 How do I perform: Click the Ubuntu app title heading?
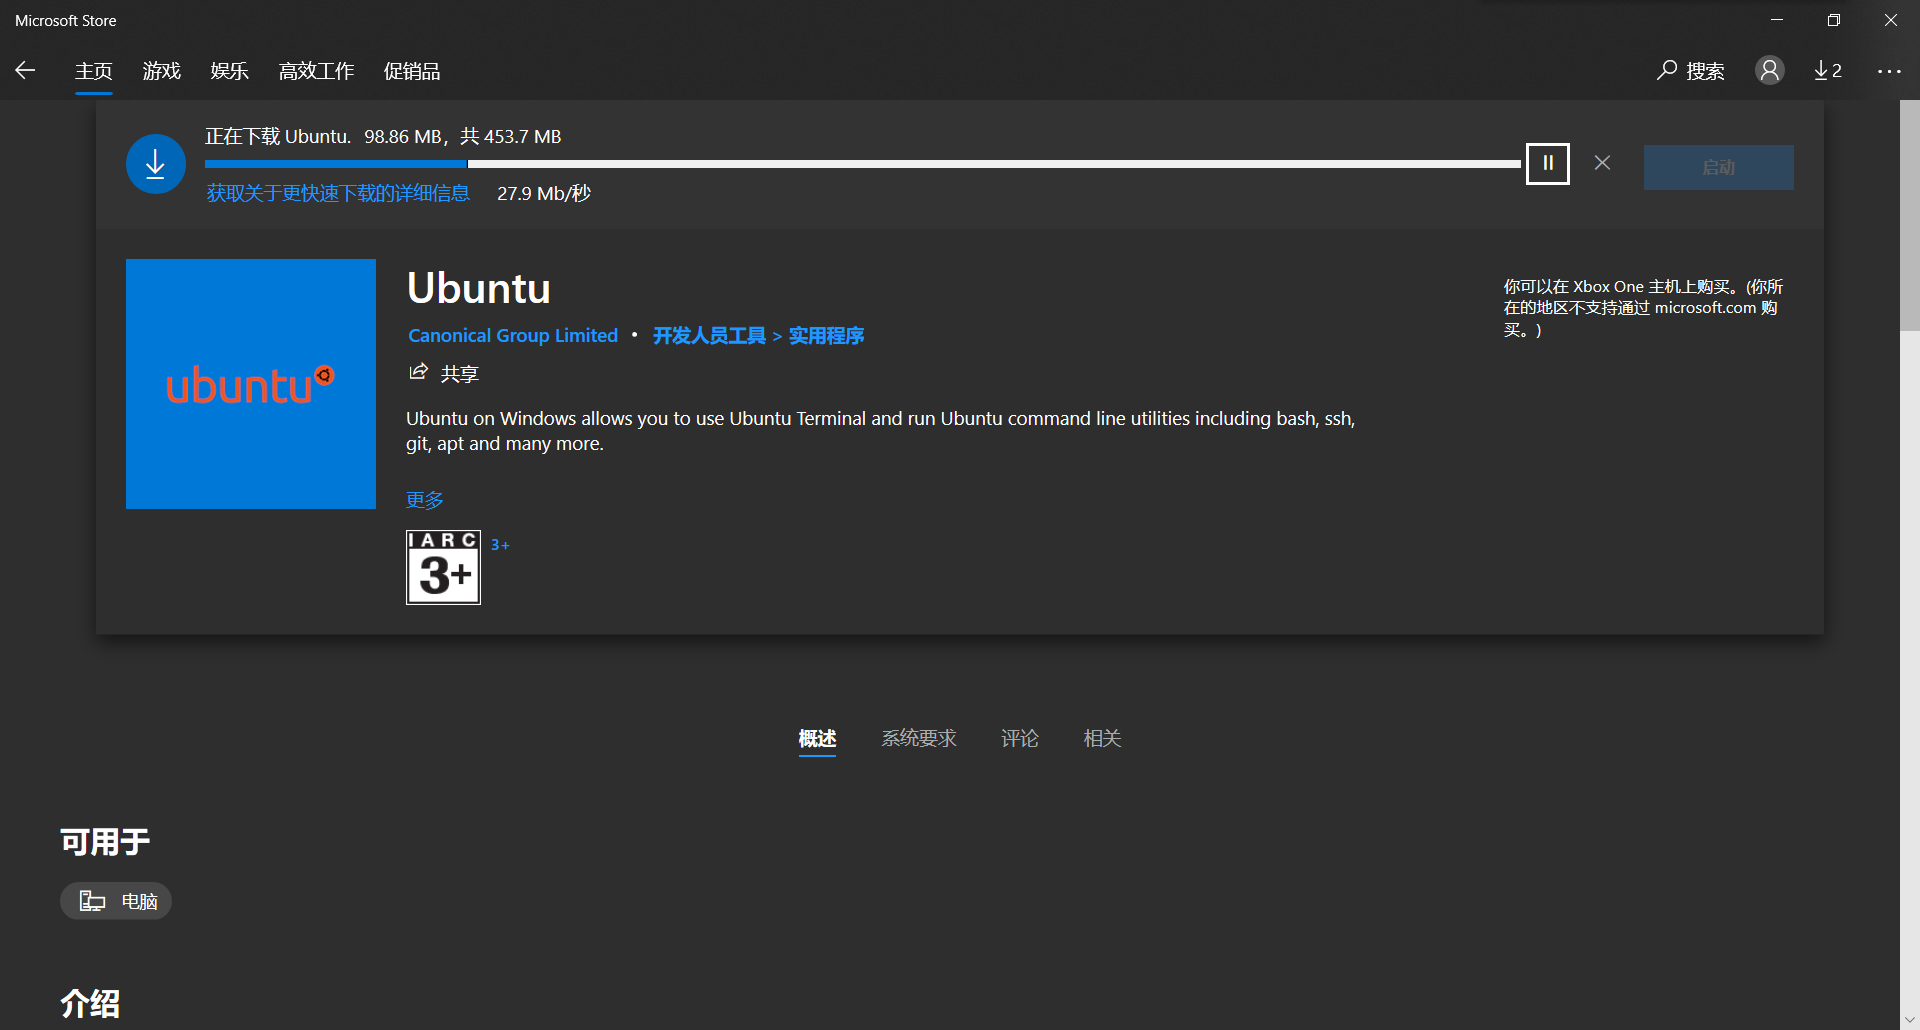tap(479, 288)
